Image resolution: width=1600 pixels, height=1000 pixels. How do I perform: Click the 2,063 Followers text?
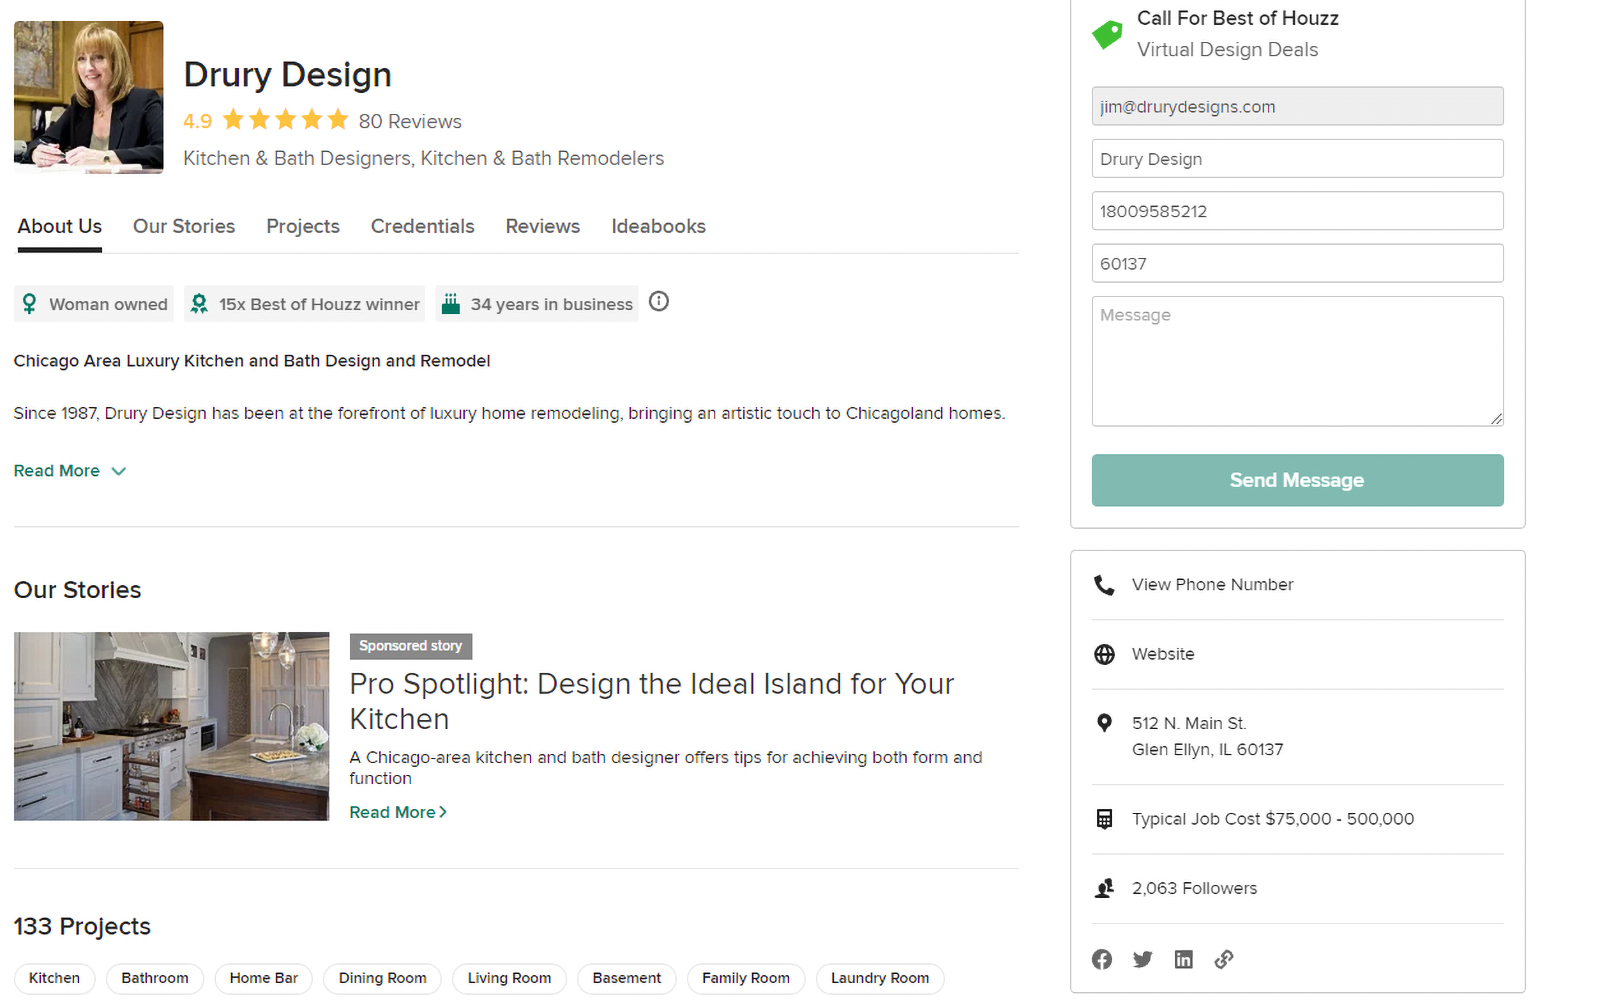[1194, 888]
